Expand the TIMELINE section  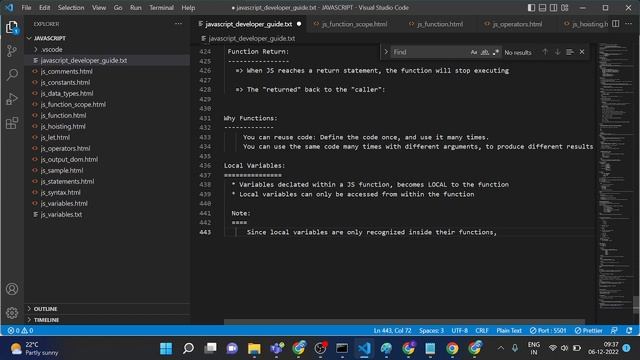click(46, 320)
